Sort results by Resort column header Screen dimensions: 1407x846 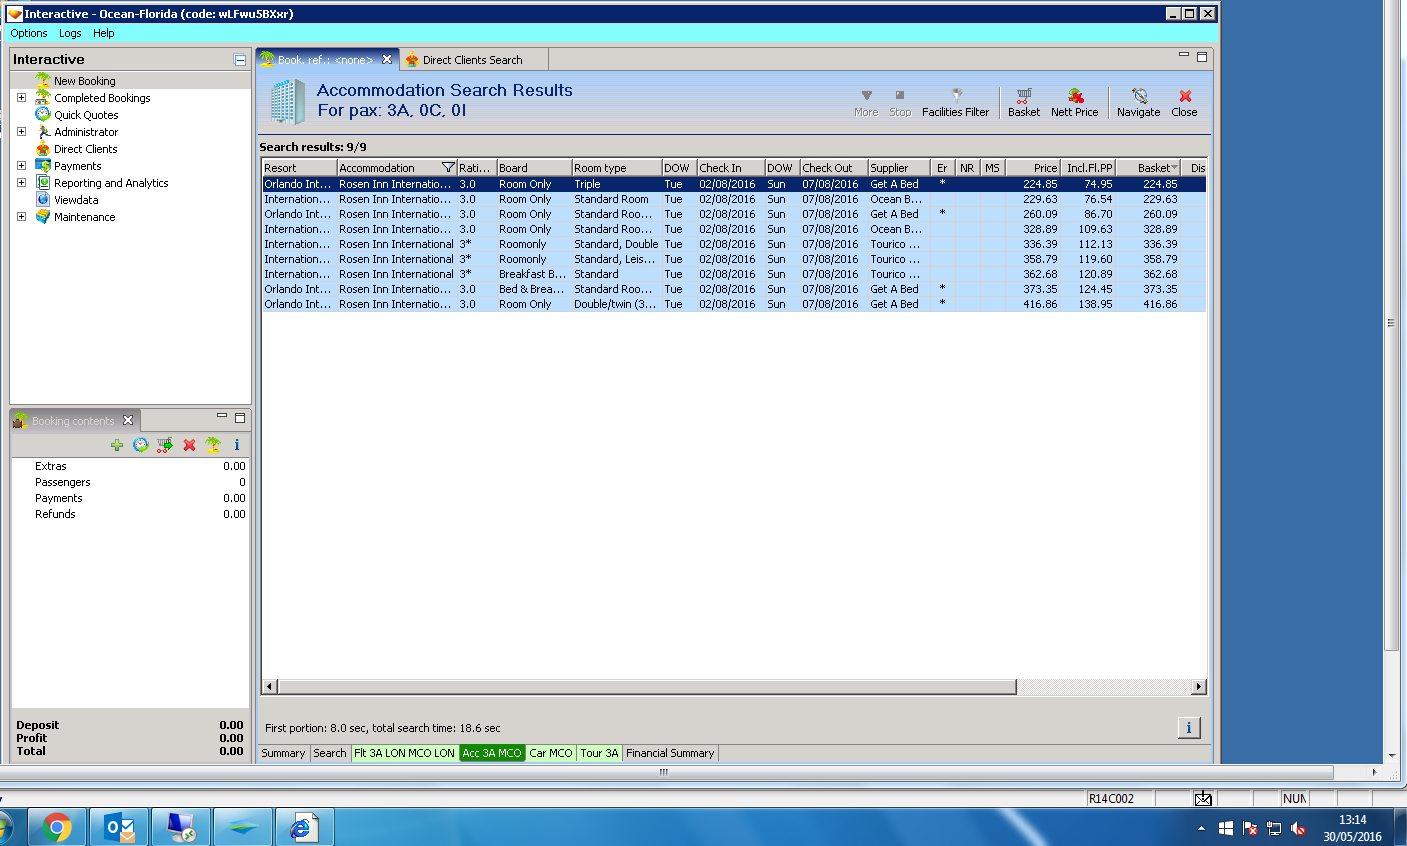point(299,167)
